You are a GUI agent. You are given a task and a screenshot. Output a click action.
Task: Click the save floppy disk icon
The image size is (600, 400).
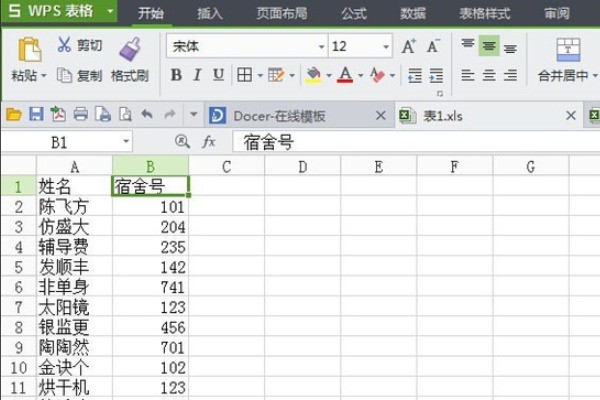(36, 114)
